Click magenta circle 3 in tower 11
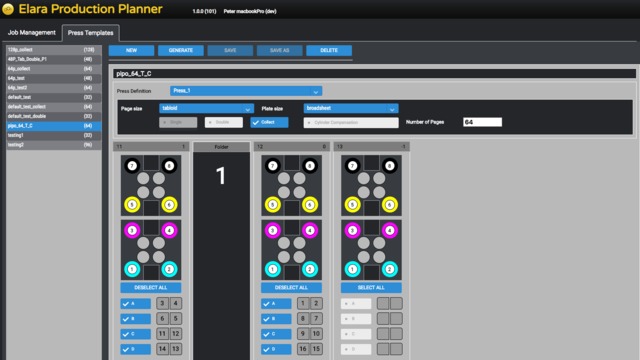The image size is (640, 360). pyautogui.click(x=132, y=231)
